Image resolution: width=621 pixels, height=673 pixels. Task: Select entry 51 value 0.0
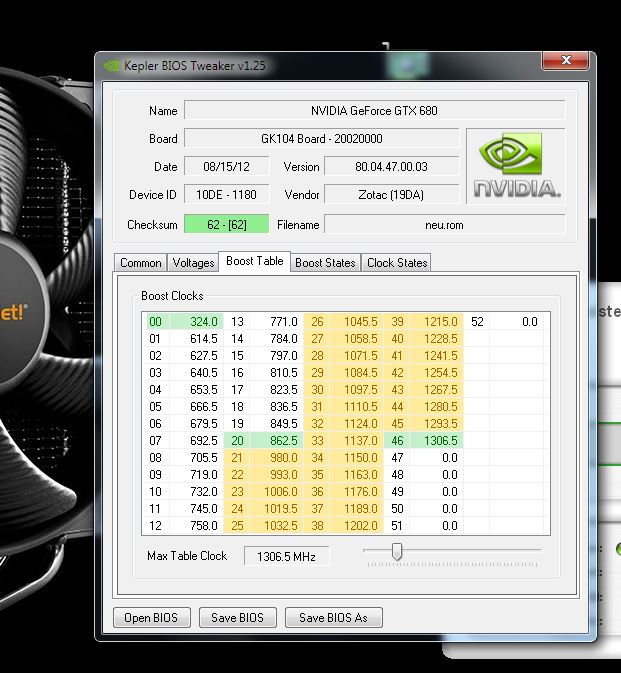tap(437, 525)
